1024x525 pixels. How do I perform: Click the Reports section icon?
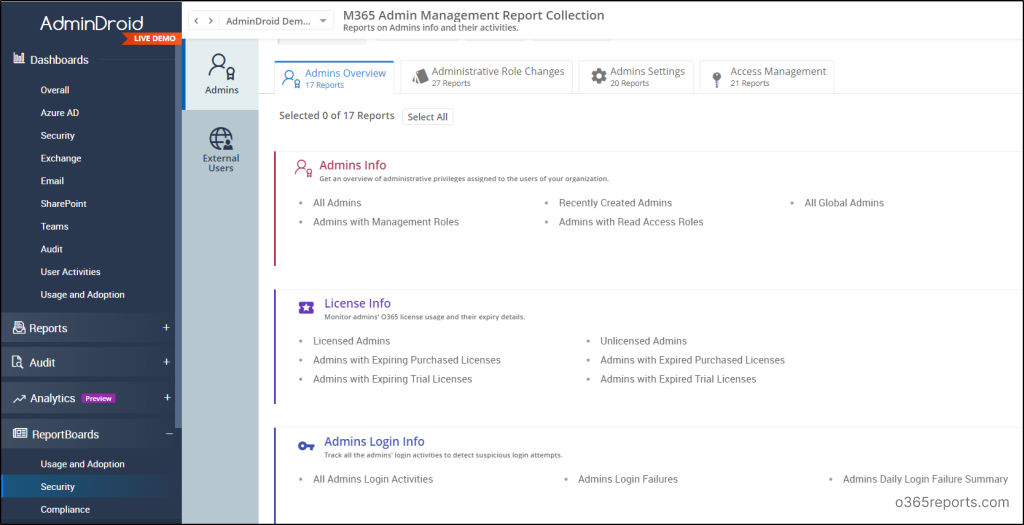click(x=19, y=328)
